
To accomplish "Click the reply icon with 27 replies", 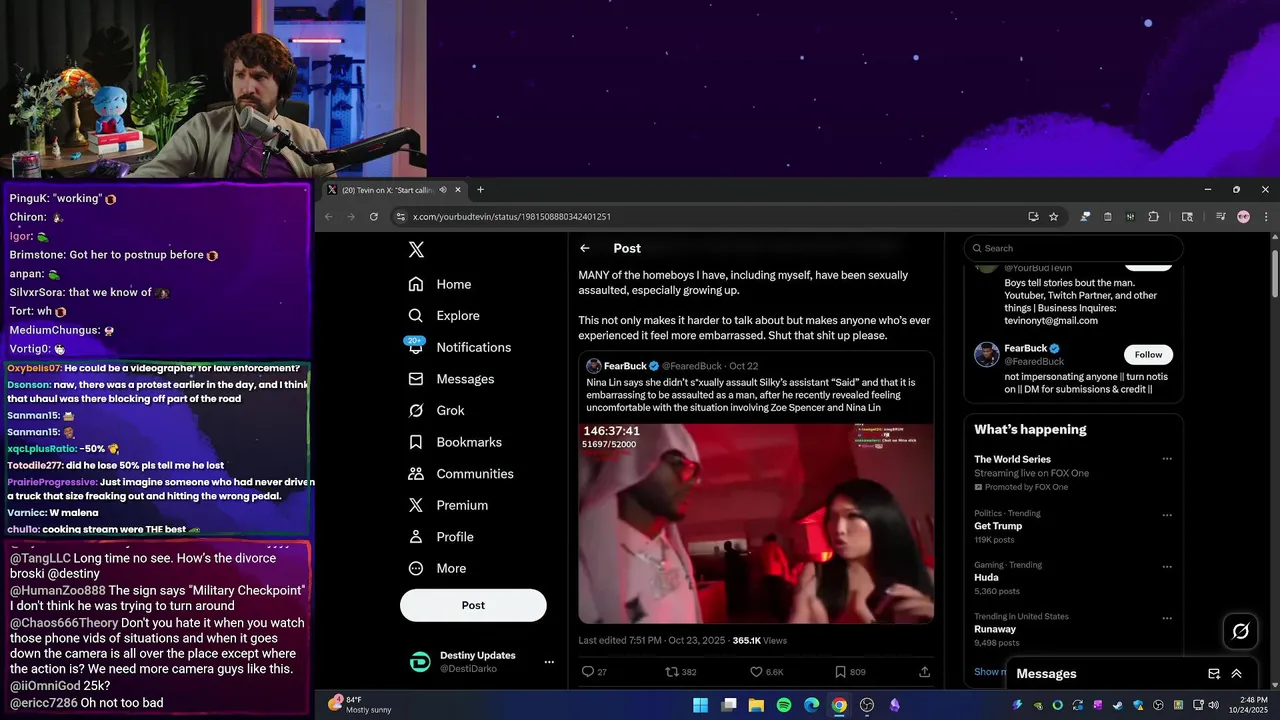I will pyautogui.click(x=588, y=672).
